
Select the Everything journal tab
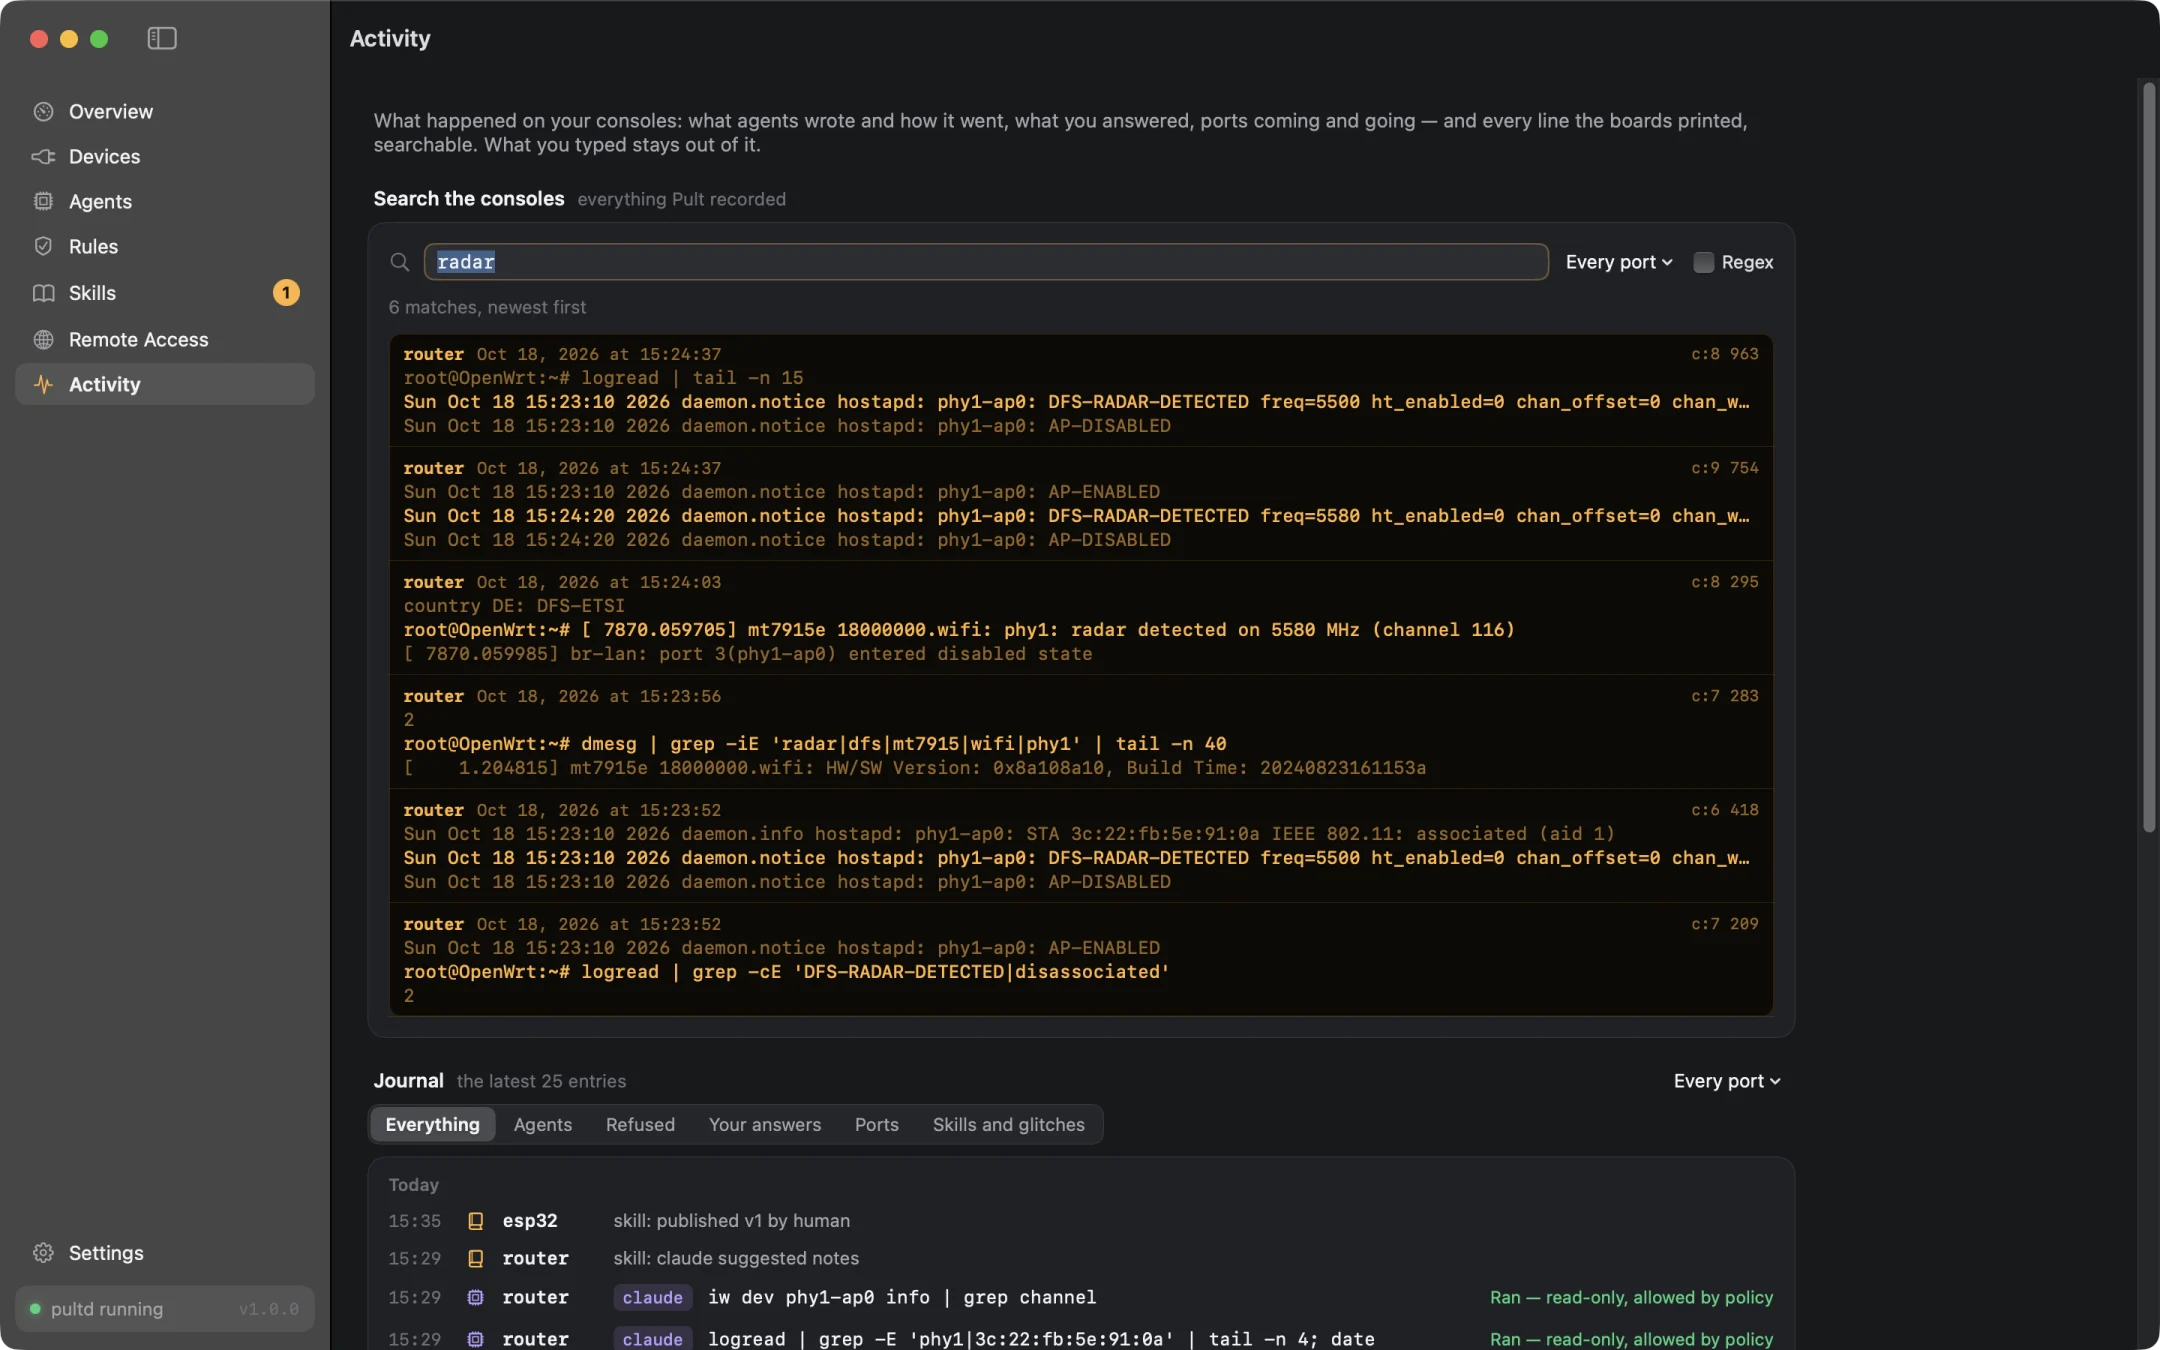[432, 1124]
